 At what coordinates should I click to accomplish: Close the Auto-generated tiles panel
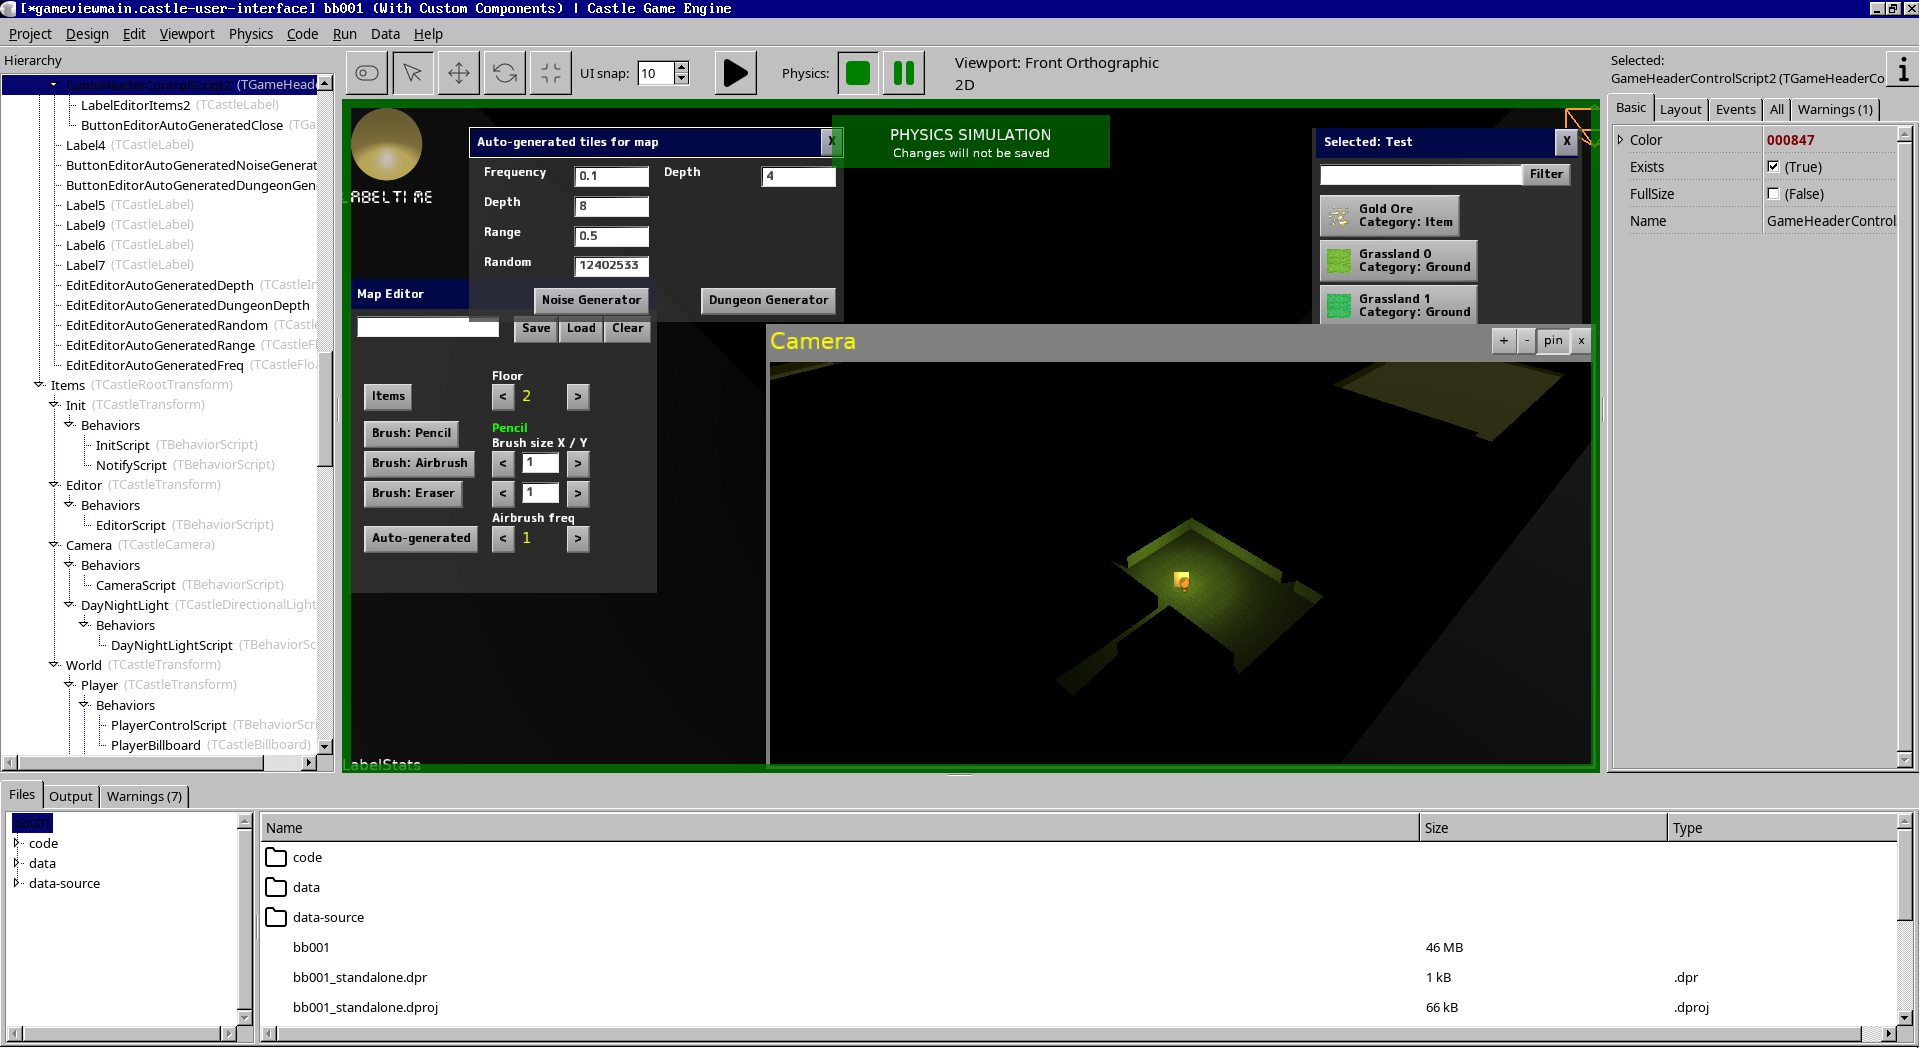click(831, 142)
